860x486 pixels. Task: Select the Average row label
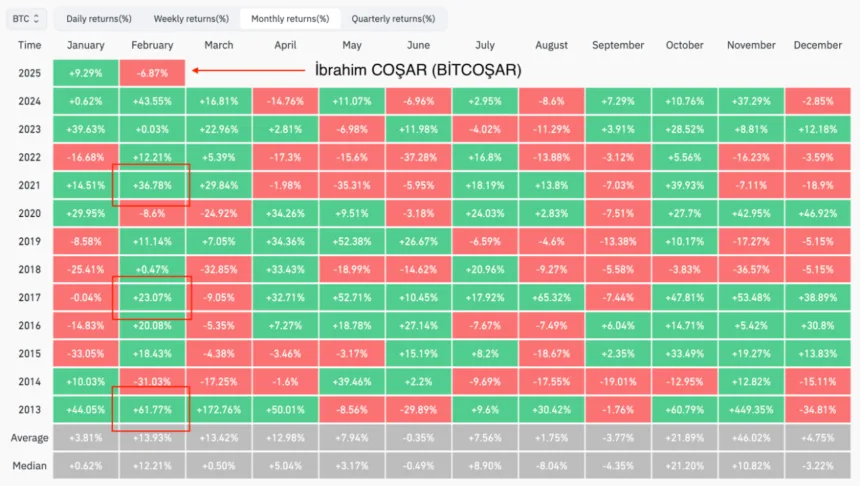click(29, 438)
